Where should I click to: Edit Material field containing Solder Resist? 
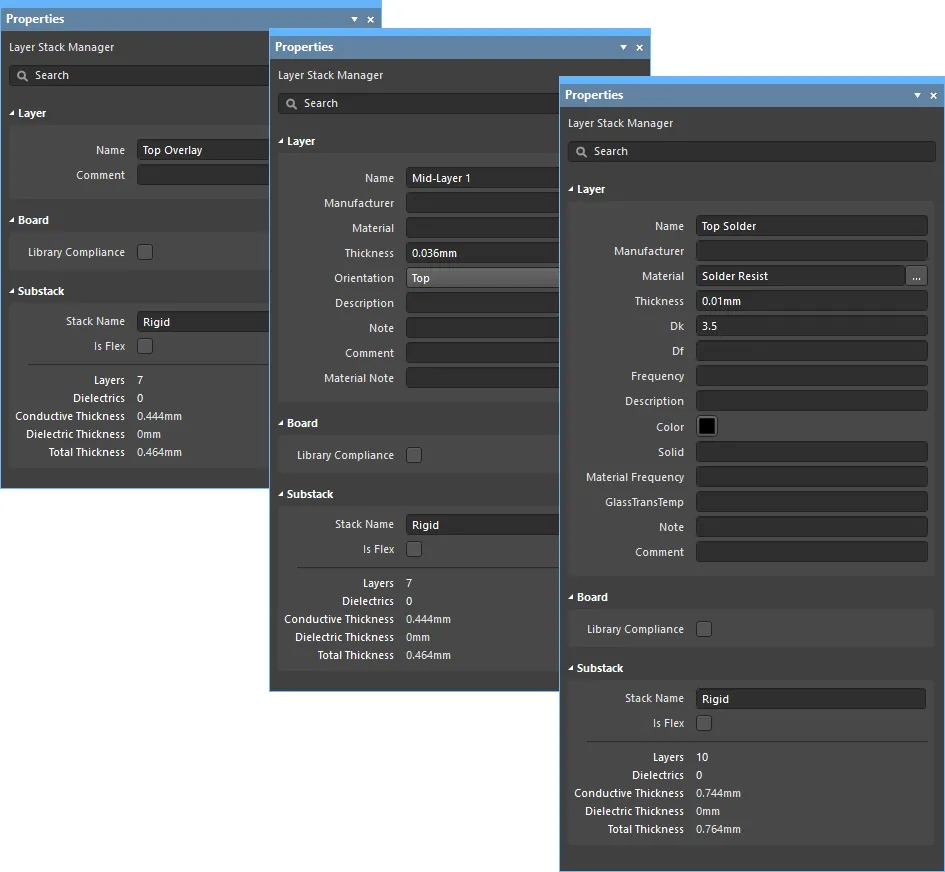(800, 276)
